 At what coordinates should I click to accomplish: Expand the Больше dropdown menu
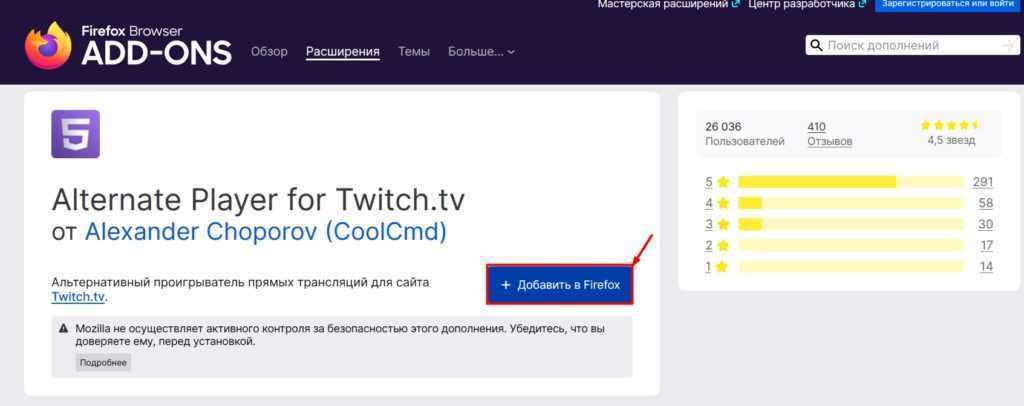[x=481, y=51]
